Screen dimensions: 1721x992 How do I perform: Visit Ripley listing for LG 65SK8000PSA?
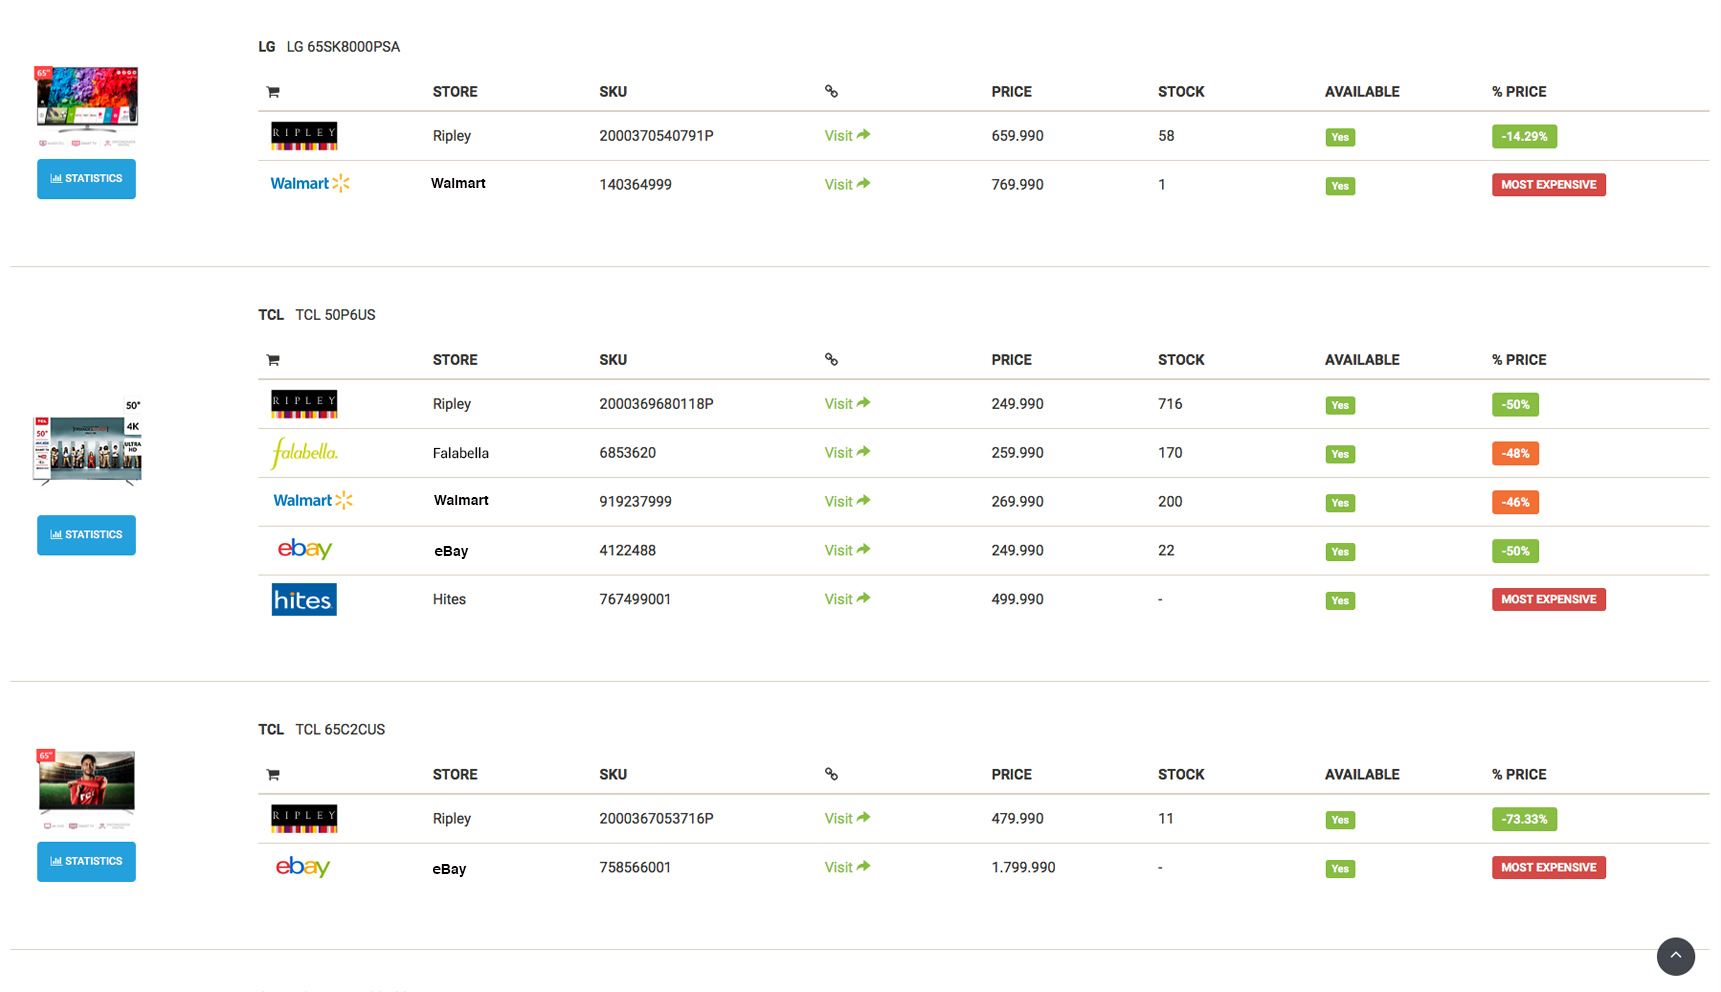coord(847,136)
